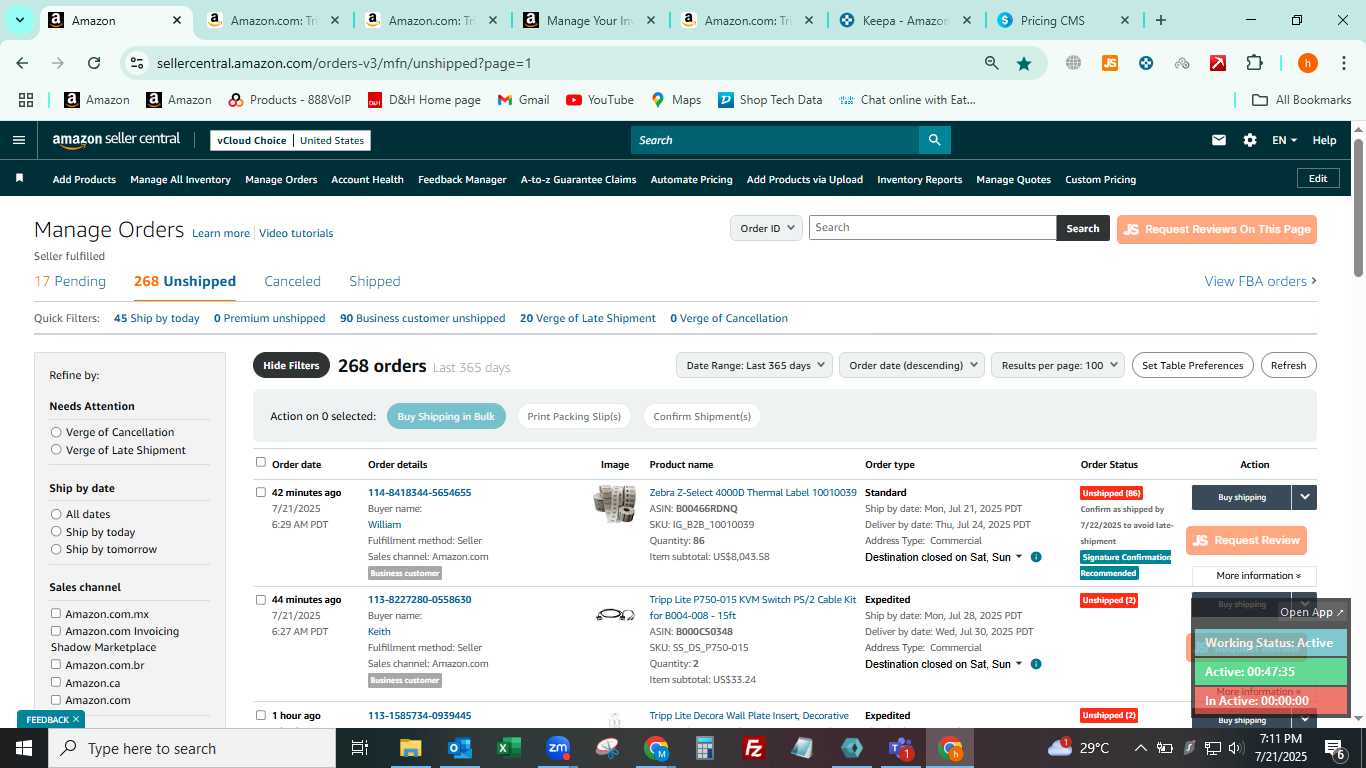Open the Chrome apps grid icon

[26, 100]
